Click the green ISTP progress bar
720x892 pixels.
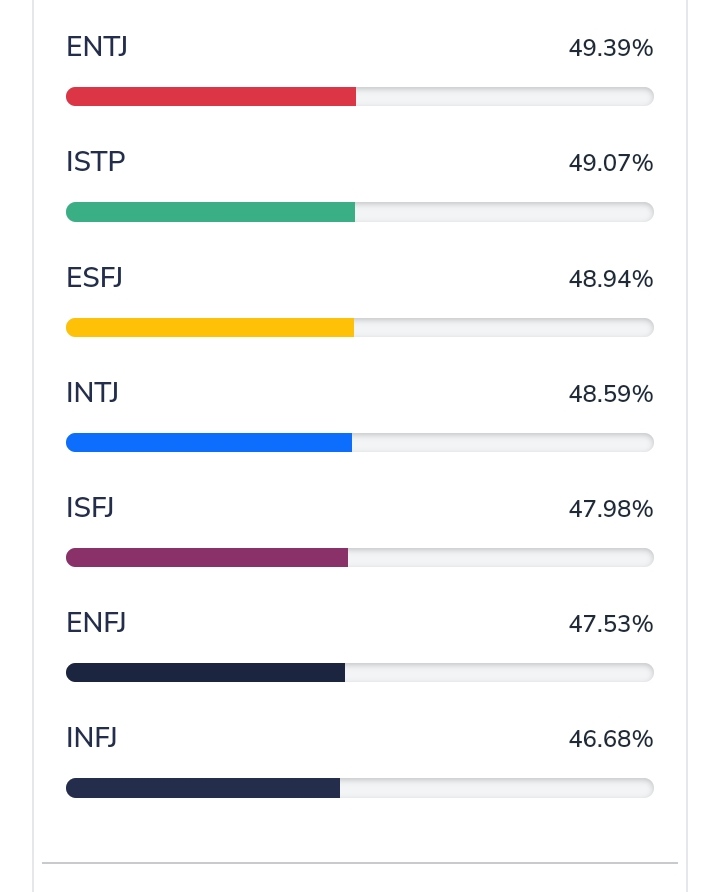359,212
